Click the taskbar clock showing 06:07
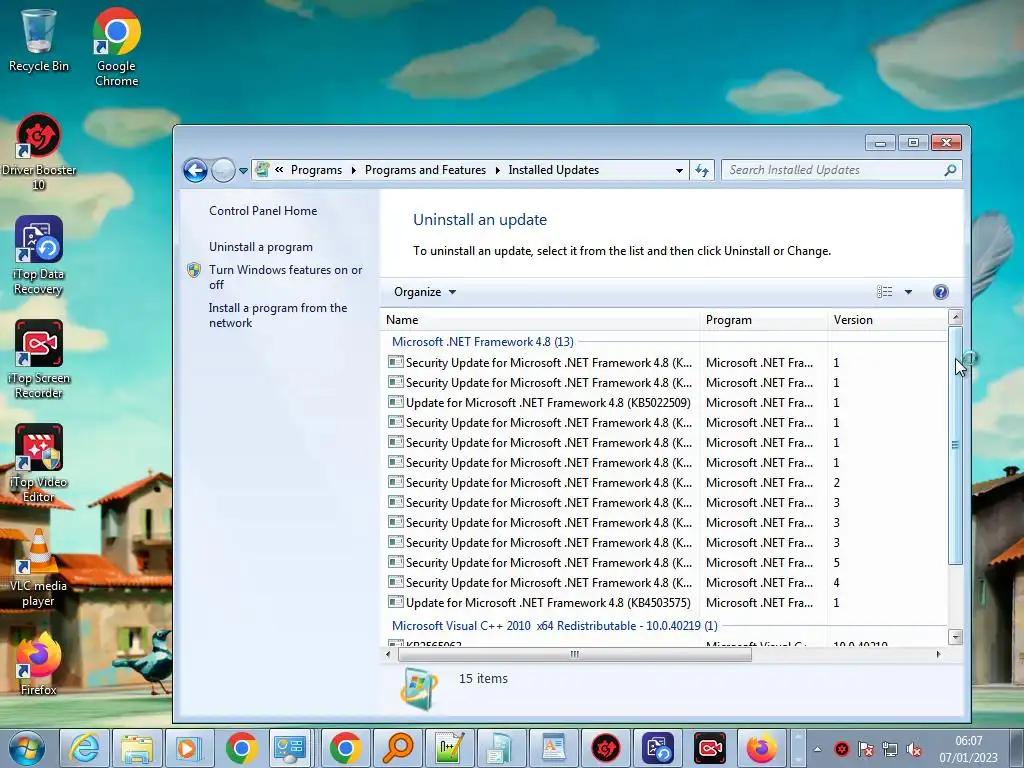The height and width of the screenshot is (768, 1024). tap(968, 749)
